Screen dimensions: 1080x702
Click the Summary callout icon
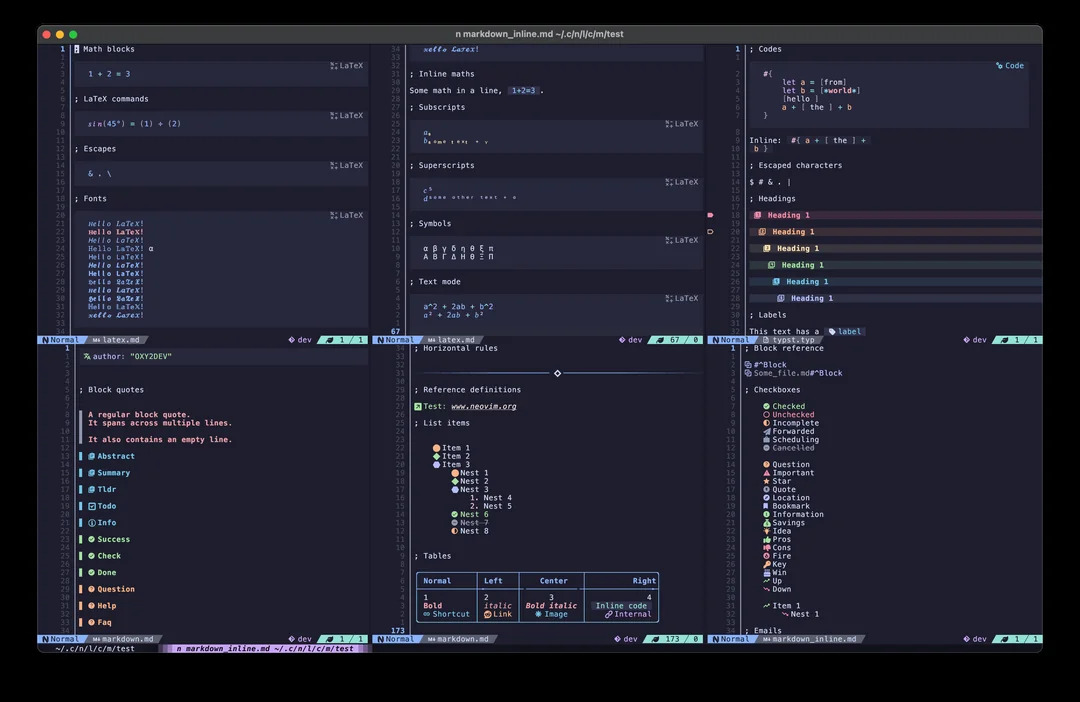[91, 473]
